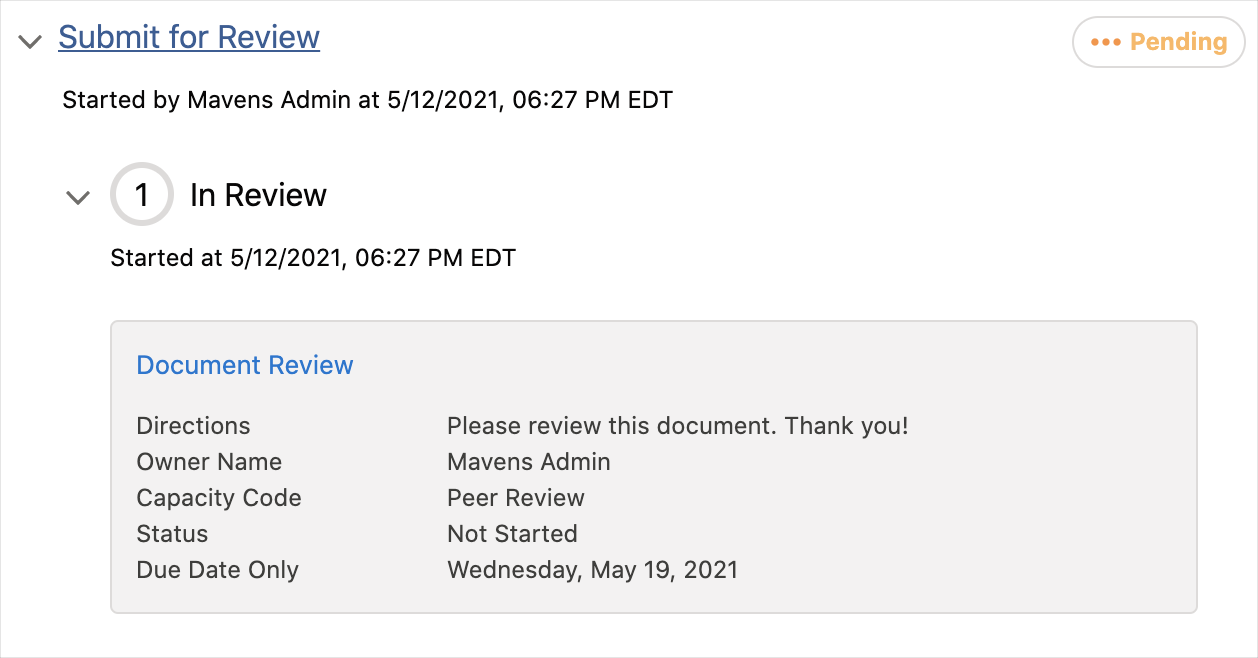1258x658 pixels.
Task: Open the Submit for Review link
Action: [x=189, y=37]
